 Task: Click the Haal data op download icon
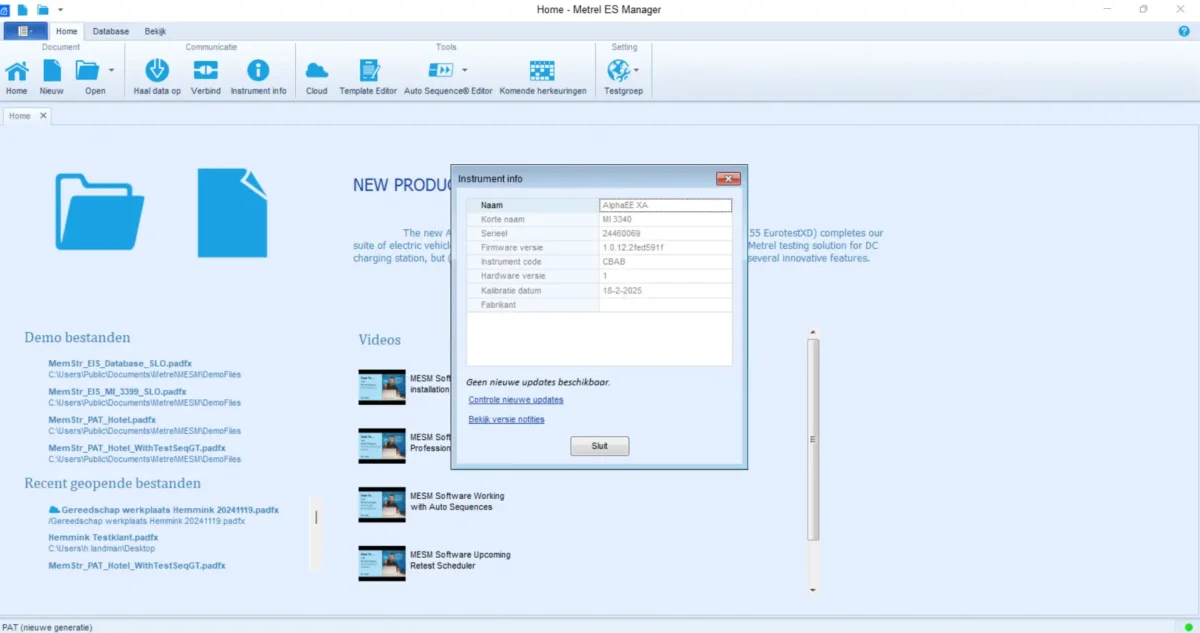[x=157, y=71]
